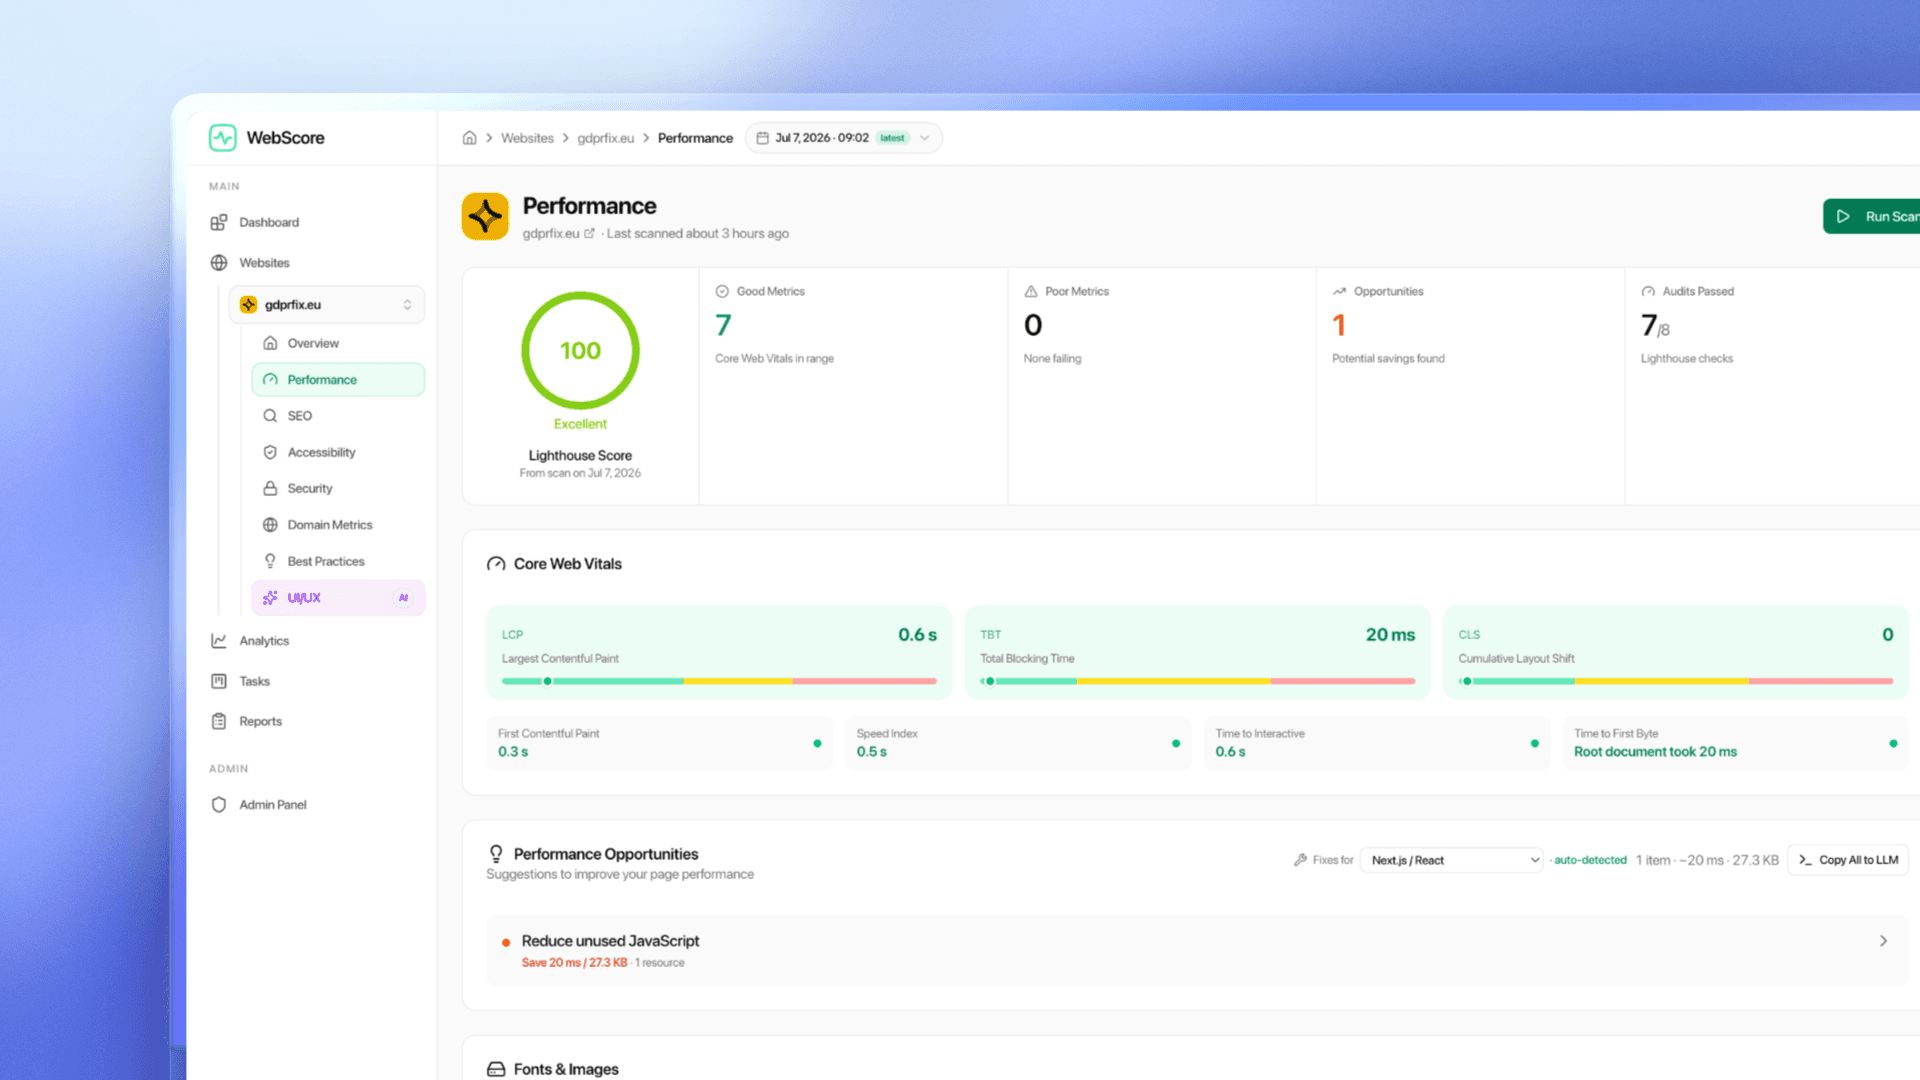The width and height of the screenshot is (1920, 1080).
Task: Click the wrench icon beside Fixes for
Action: [x=1300, y=860]
